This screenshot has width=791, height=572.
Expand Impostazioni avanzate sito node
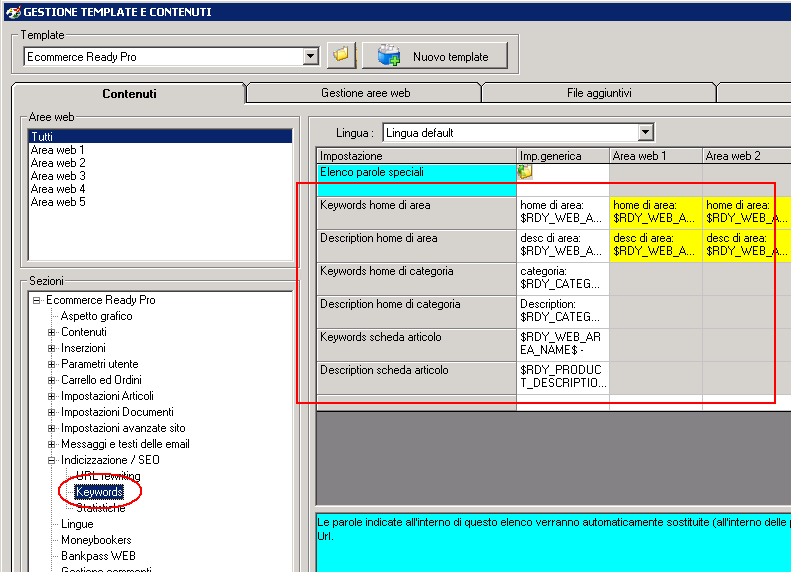pyautogui.click(x=51, y=428)
